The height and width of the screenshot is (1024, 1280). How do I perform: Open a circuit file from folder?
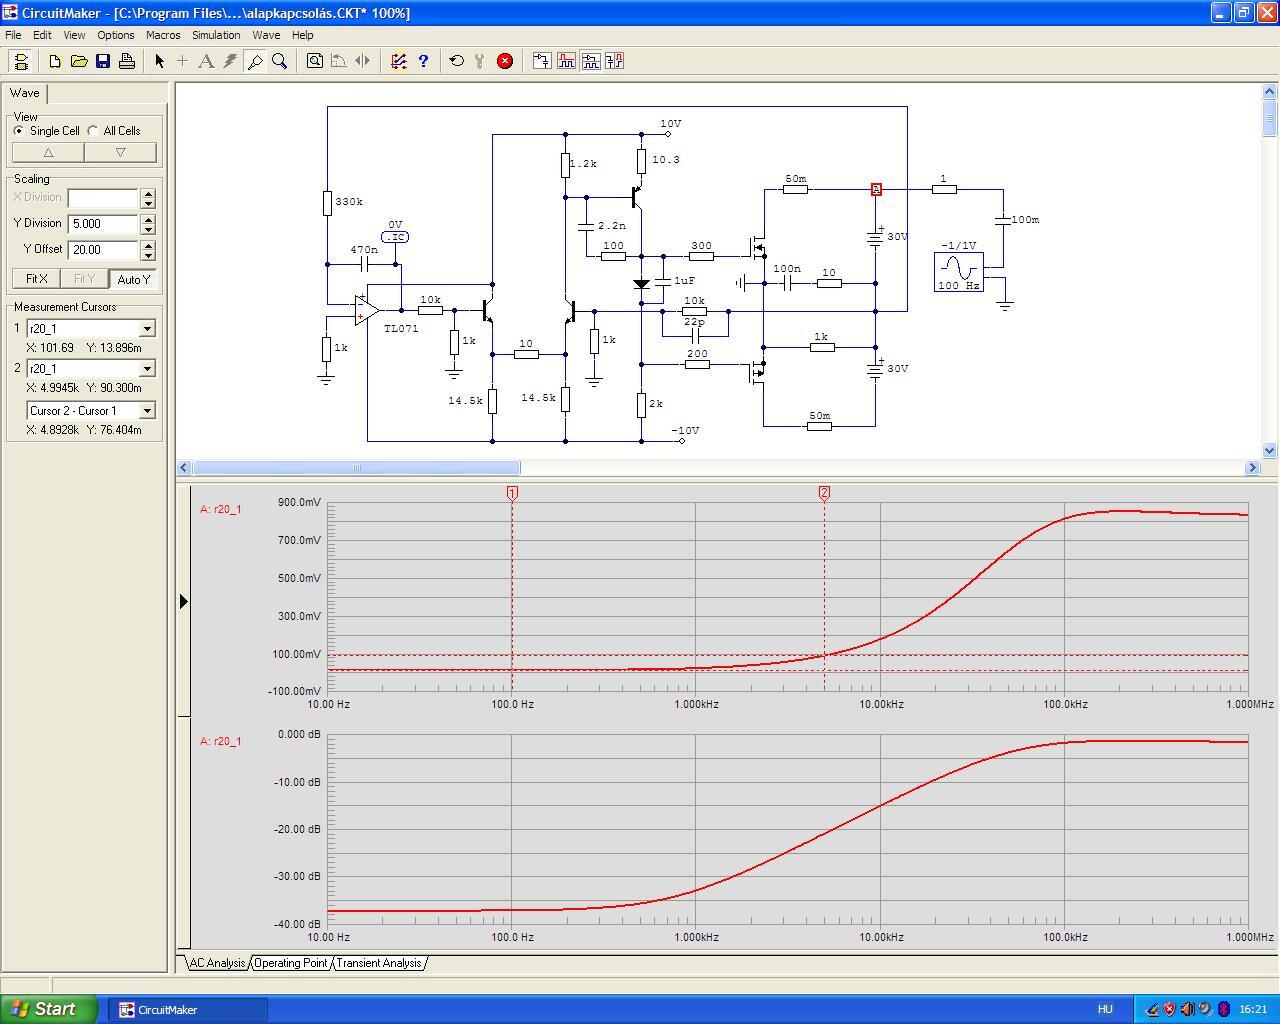(x=79, y=61)
